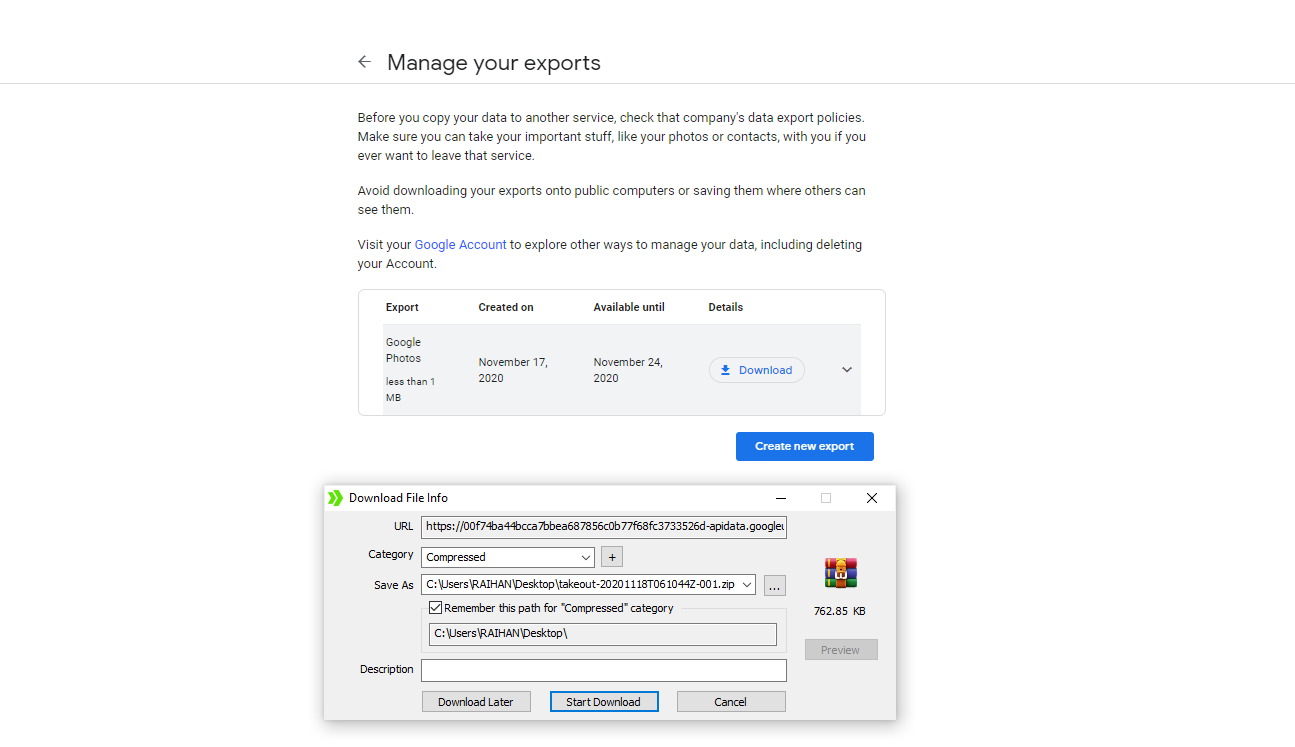Click Start Download in the dialog
Viewport: 1295px width, 747px height.
coord(604,702)
